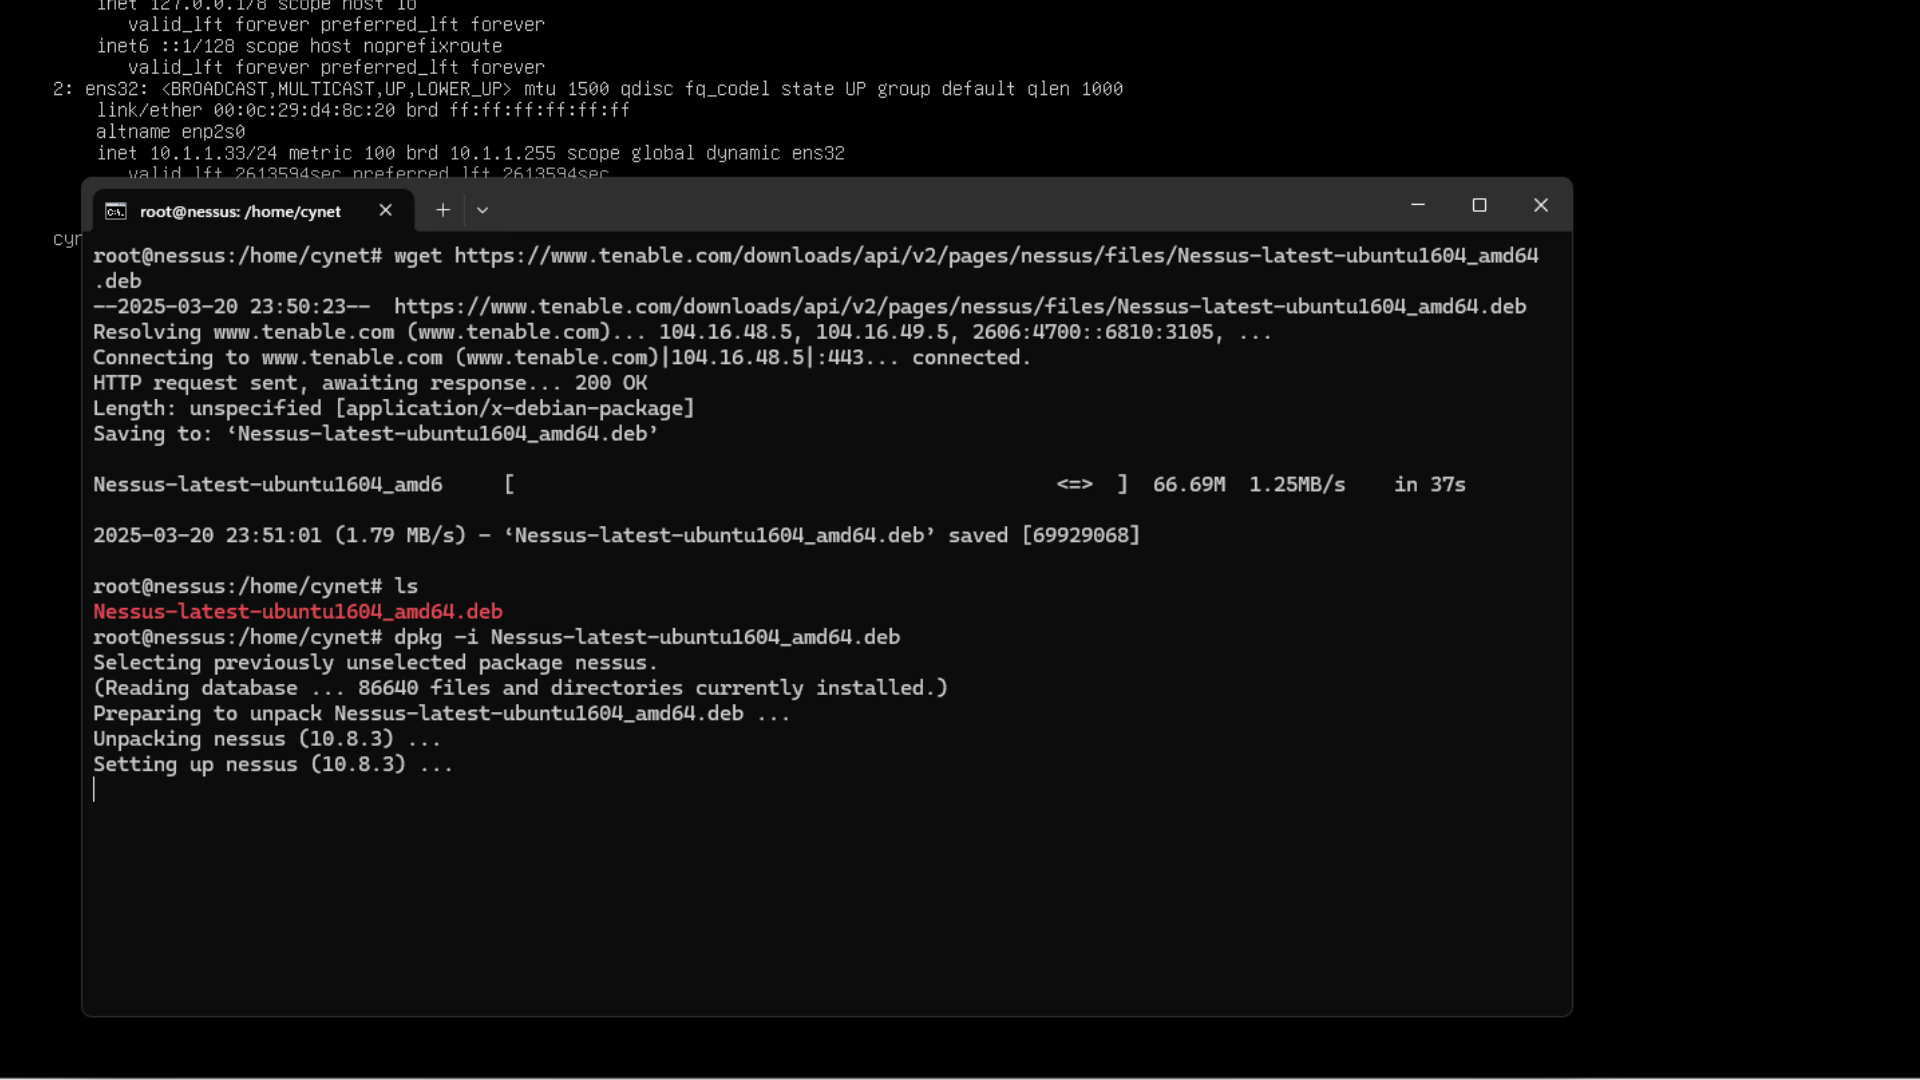Click the dpkg -i command line
Image resolution: width=1920 pixels, height=1080 pixels.
646,637
